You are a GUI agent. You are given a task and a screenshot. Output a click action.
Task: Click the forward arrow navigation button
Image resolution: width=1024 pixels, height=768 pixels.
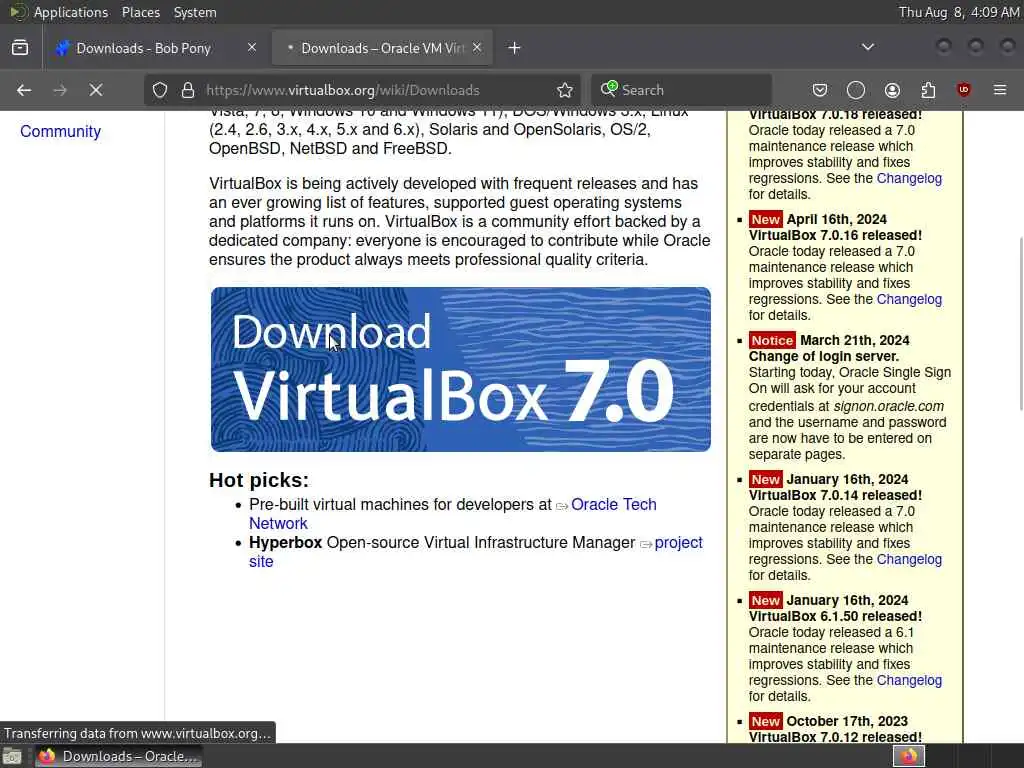pyautogui.click(x=60, y=90)
